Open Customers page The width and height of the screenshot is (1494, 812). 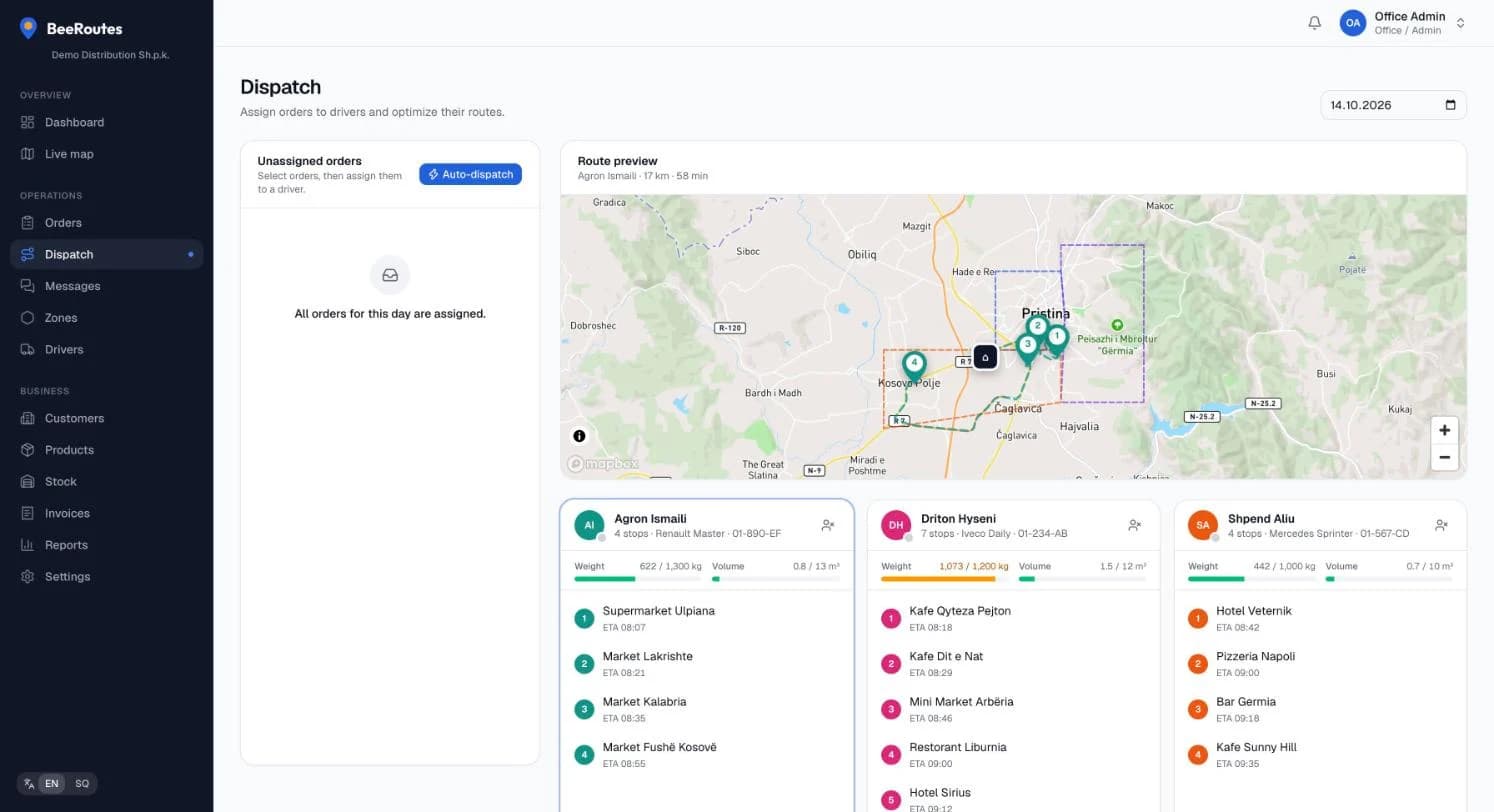click(x=106, y=418)
